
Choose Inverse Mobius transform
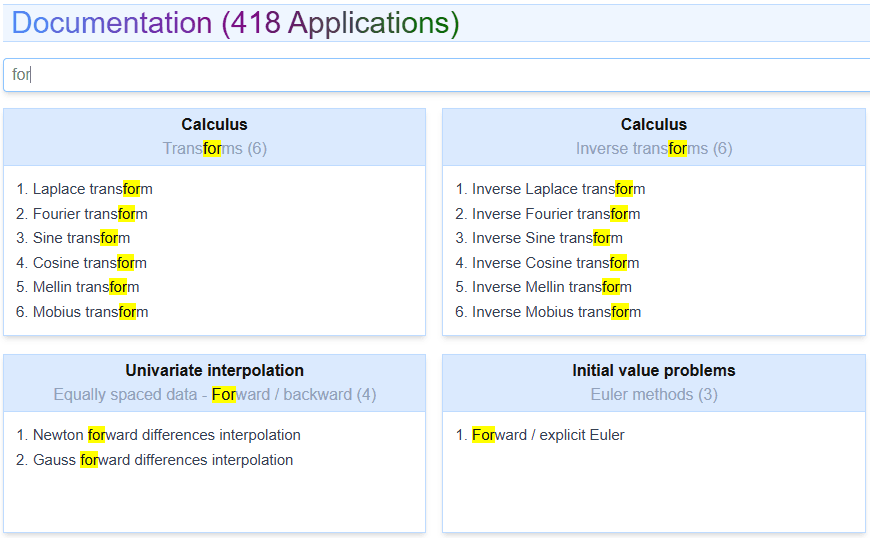click(x=556, y=312)
